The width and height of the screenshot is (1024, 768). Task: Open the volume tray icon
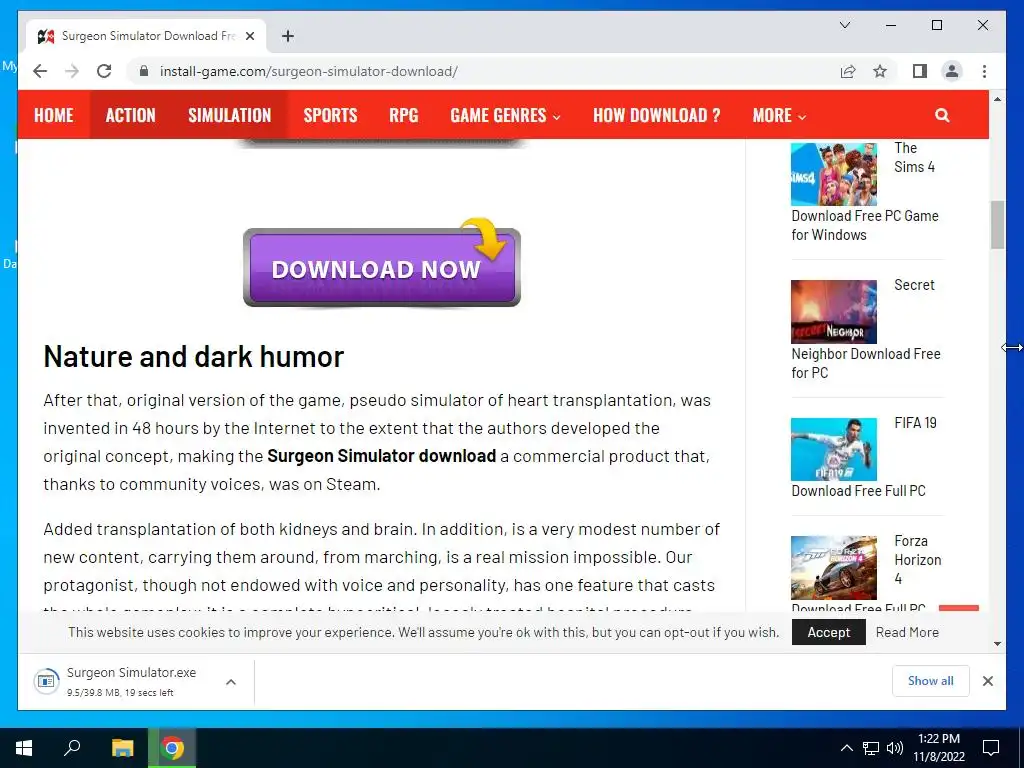tap(894, 748)
